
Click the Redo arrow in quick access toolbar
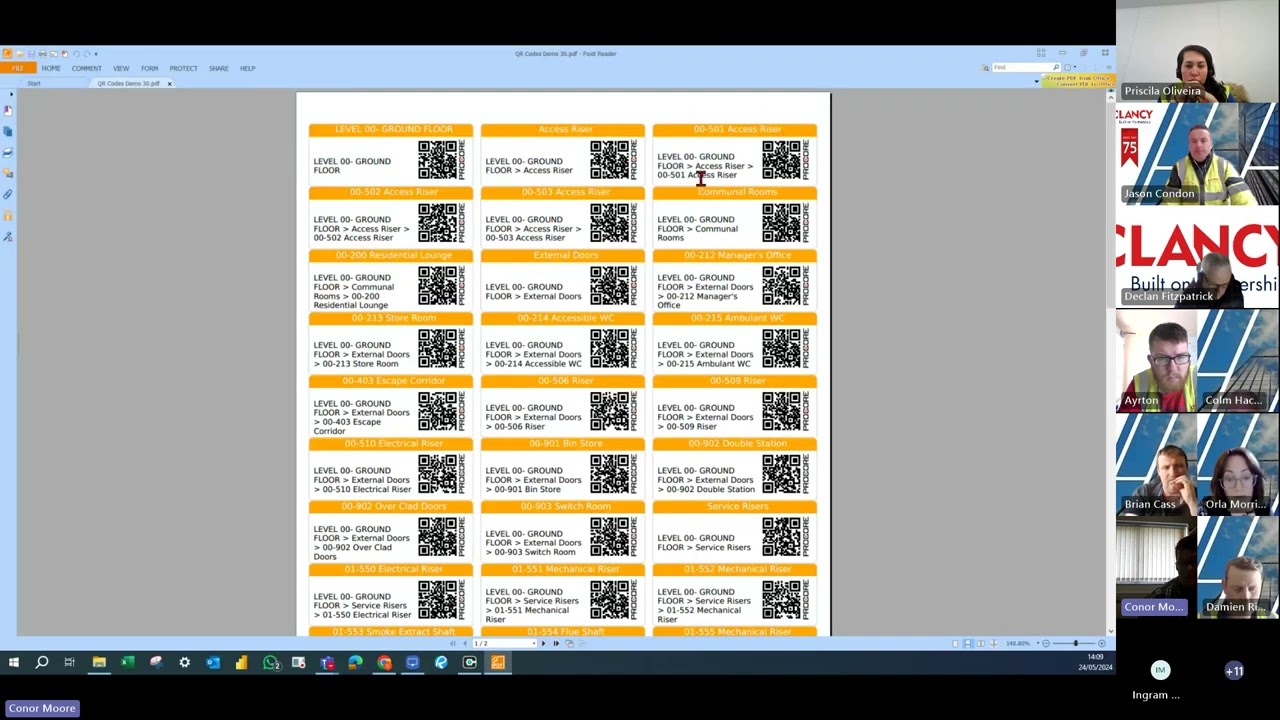[x=86, y=54]
